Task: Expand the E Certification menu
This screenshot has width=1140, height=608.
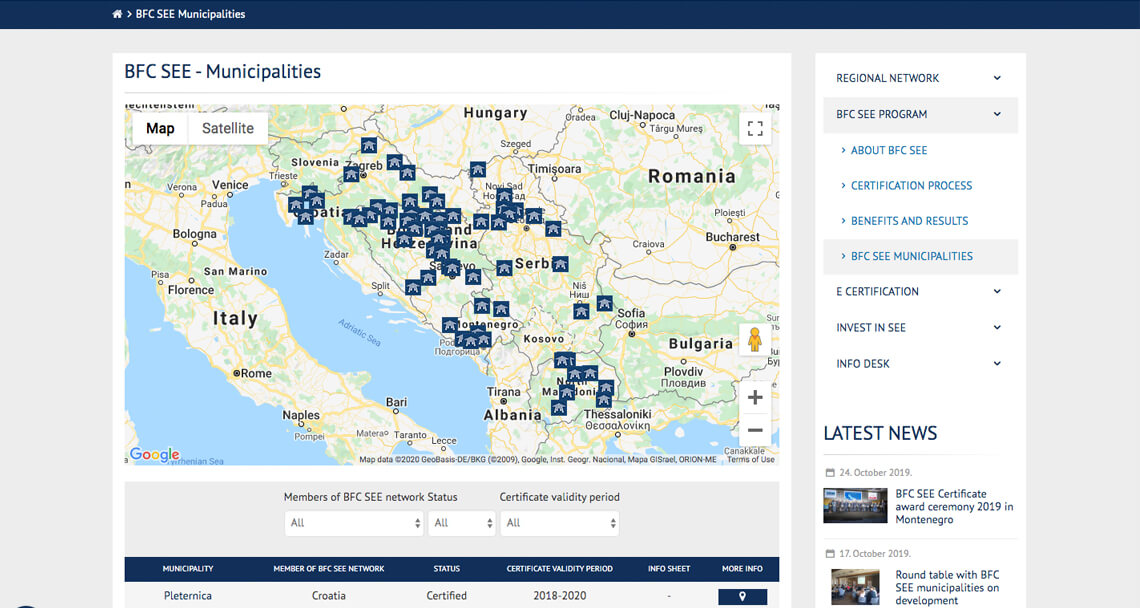Action: coord(920,292)
